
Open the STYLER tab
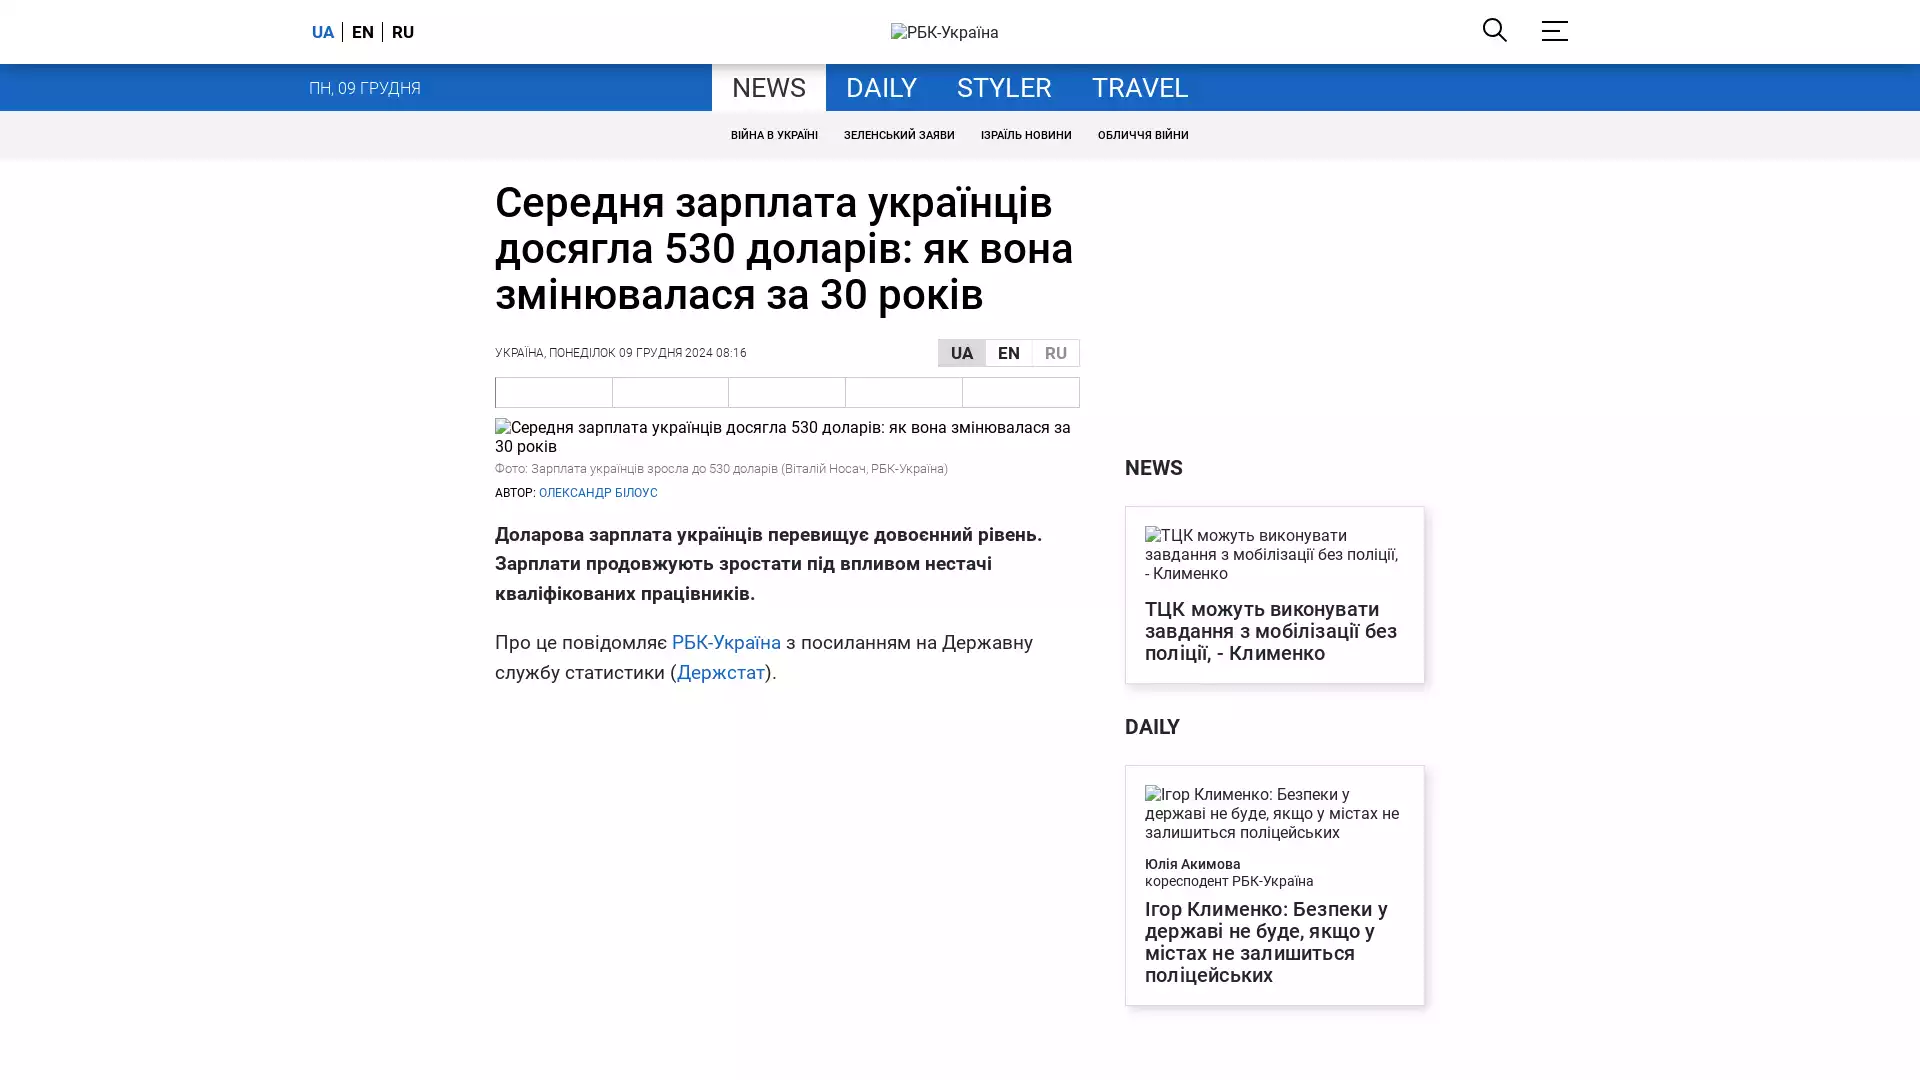point(1004,88)
